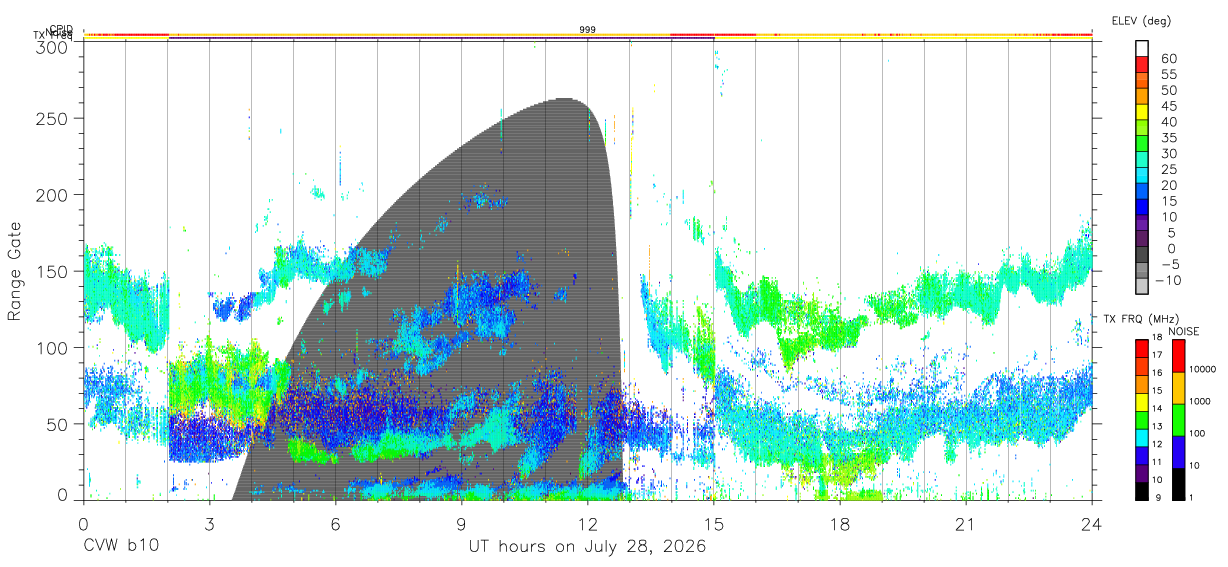Click the 'CVW b10' radar beam label
The width and height of the screenshot is (1228, 567).
[x=121, y=547]
